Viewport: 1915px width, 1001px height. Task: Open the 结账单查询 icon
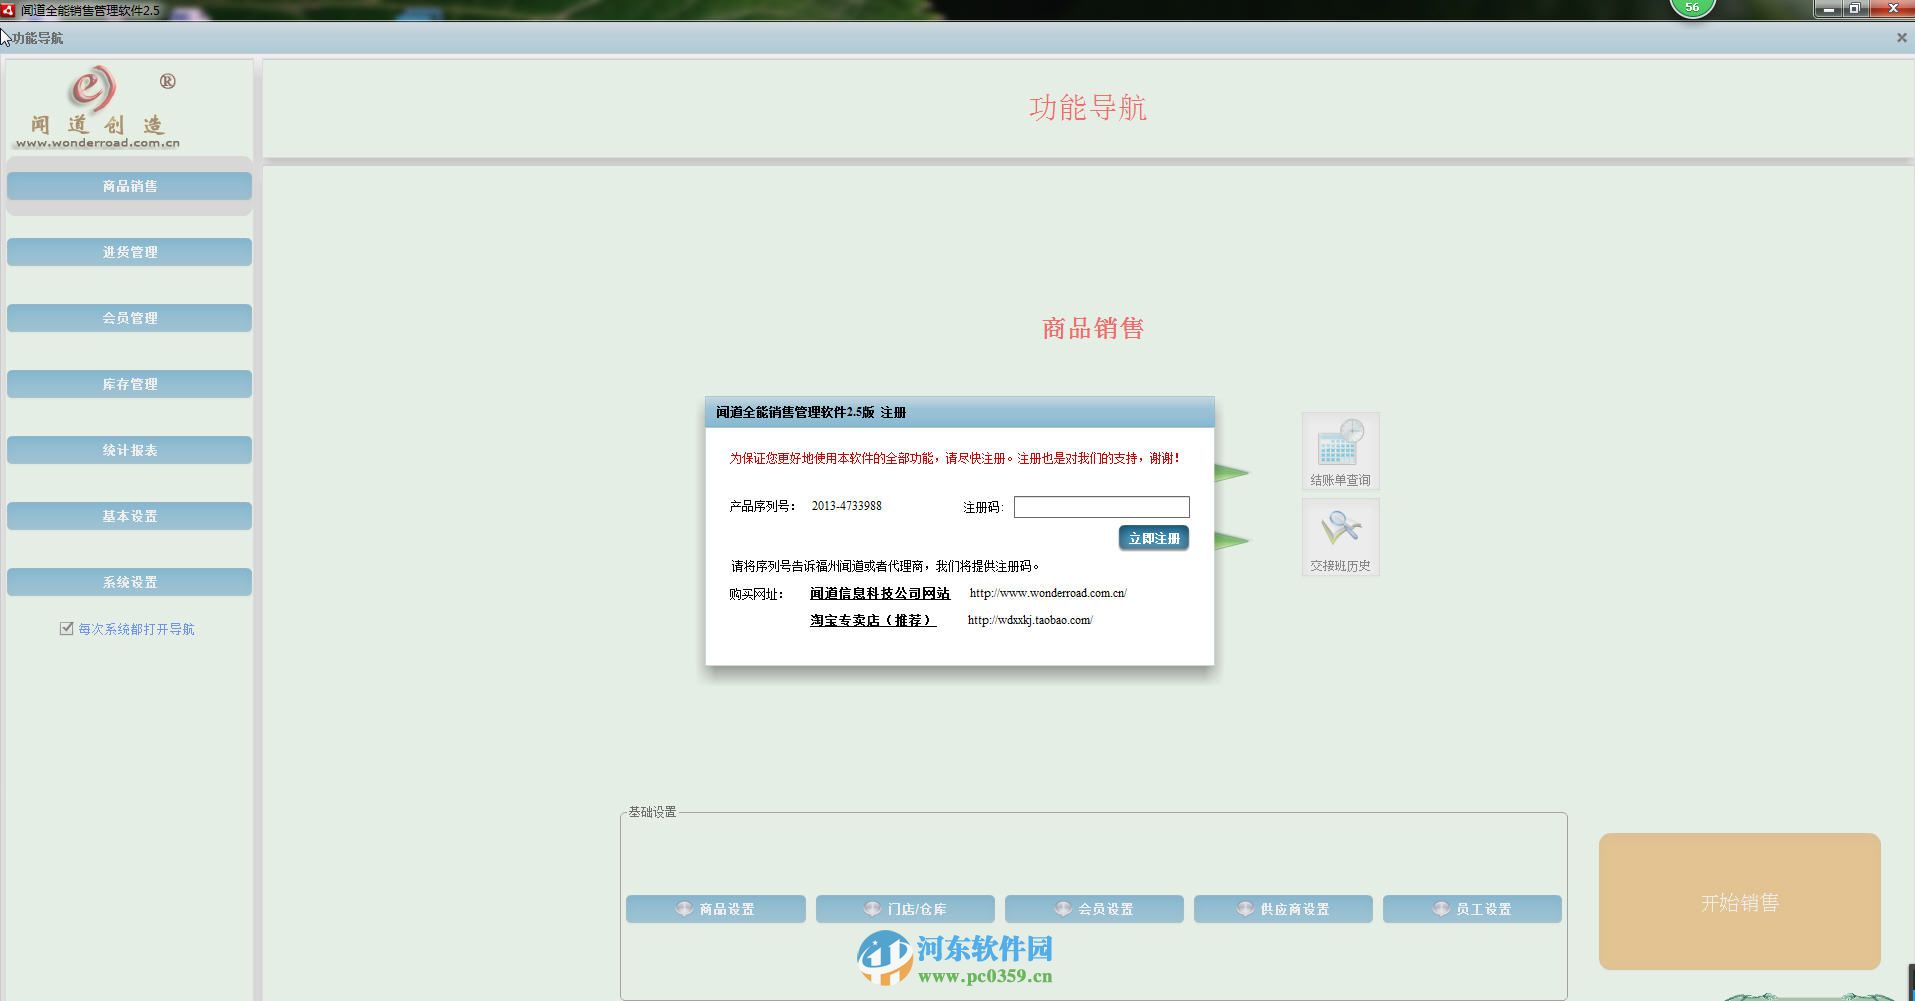click(1340, 451)
